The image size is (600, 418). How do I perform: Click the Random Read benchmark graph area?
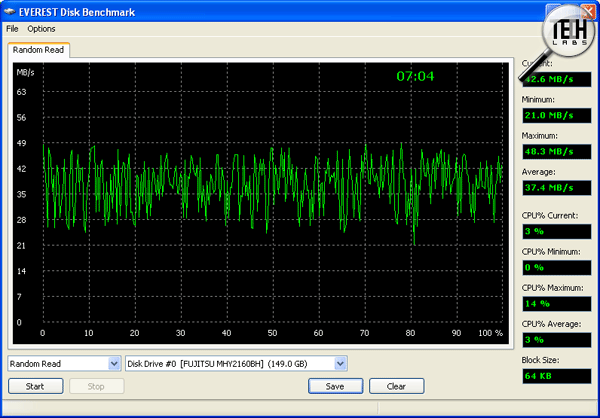261,203
